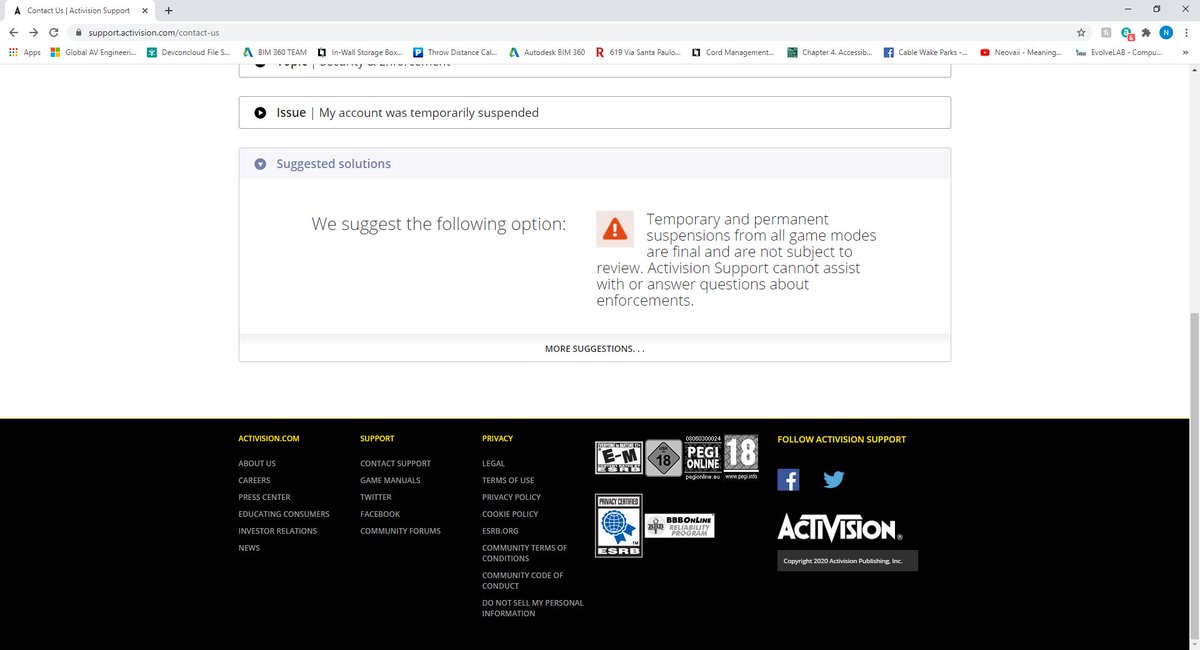This screenshot has width=1200, height=650.
Task: Open the Cookie Policy footer link
Action: point(510,514)
